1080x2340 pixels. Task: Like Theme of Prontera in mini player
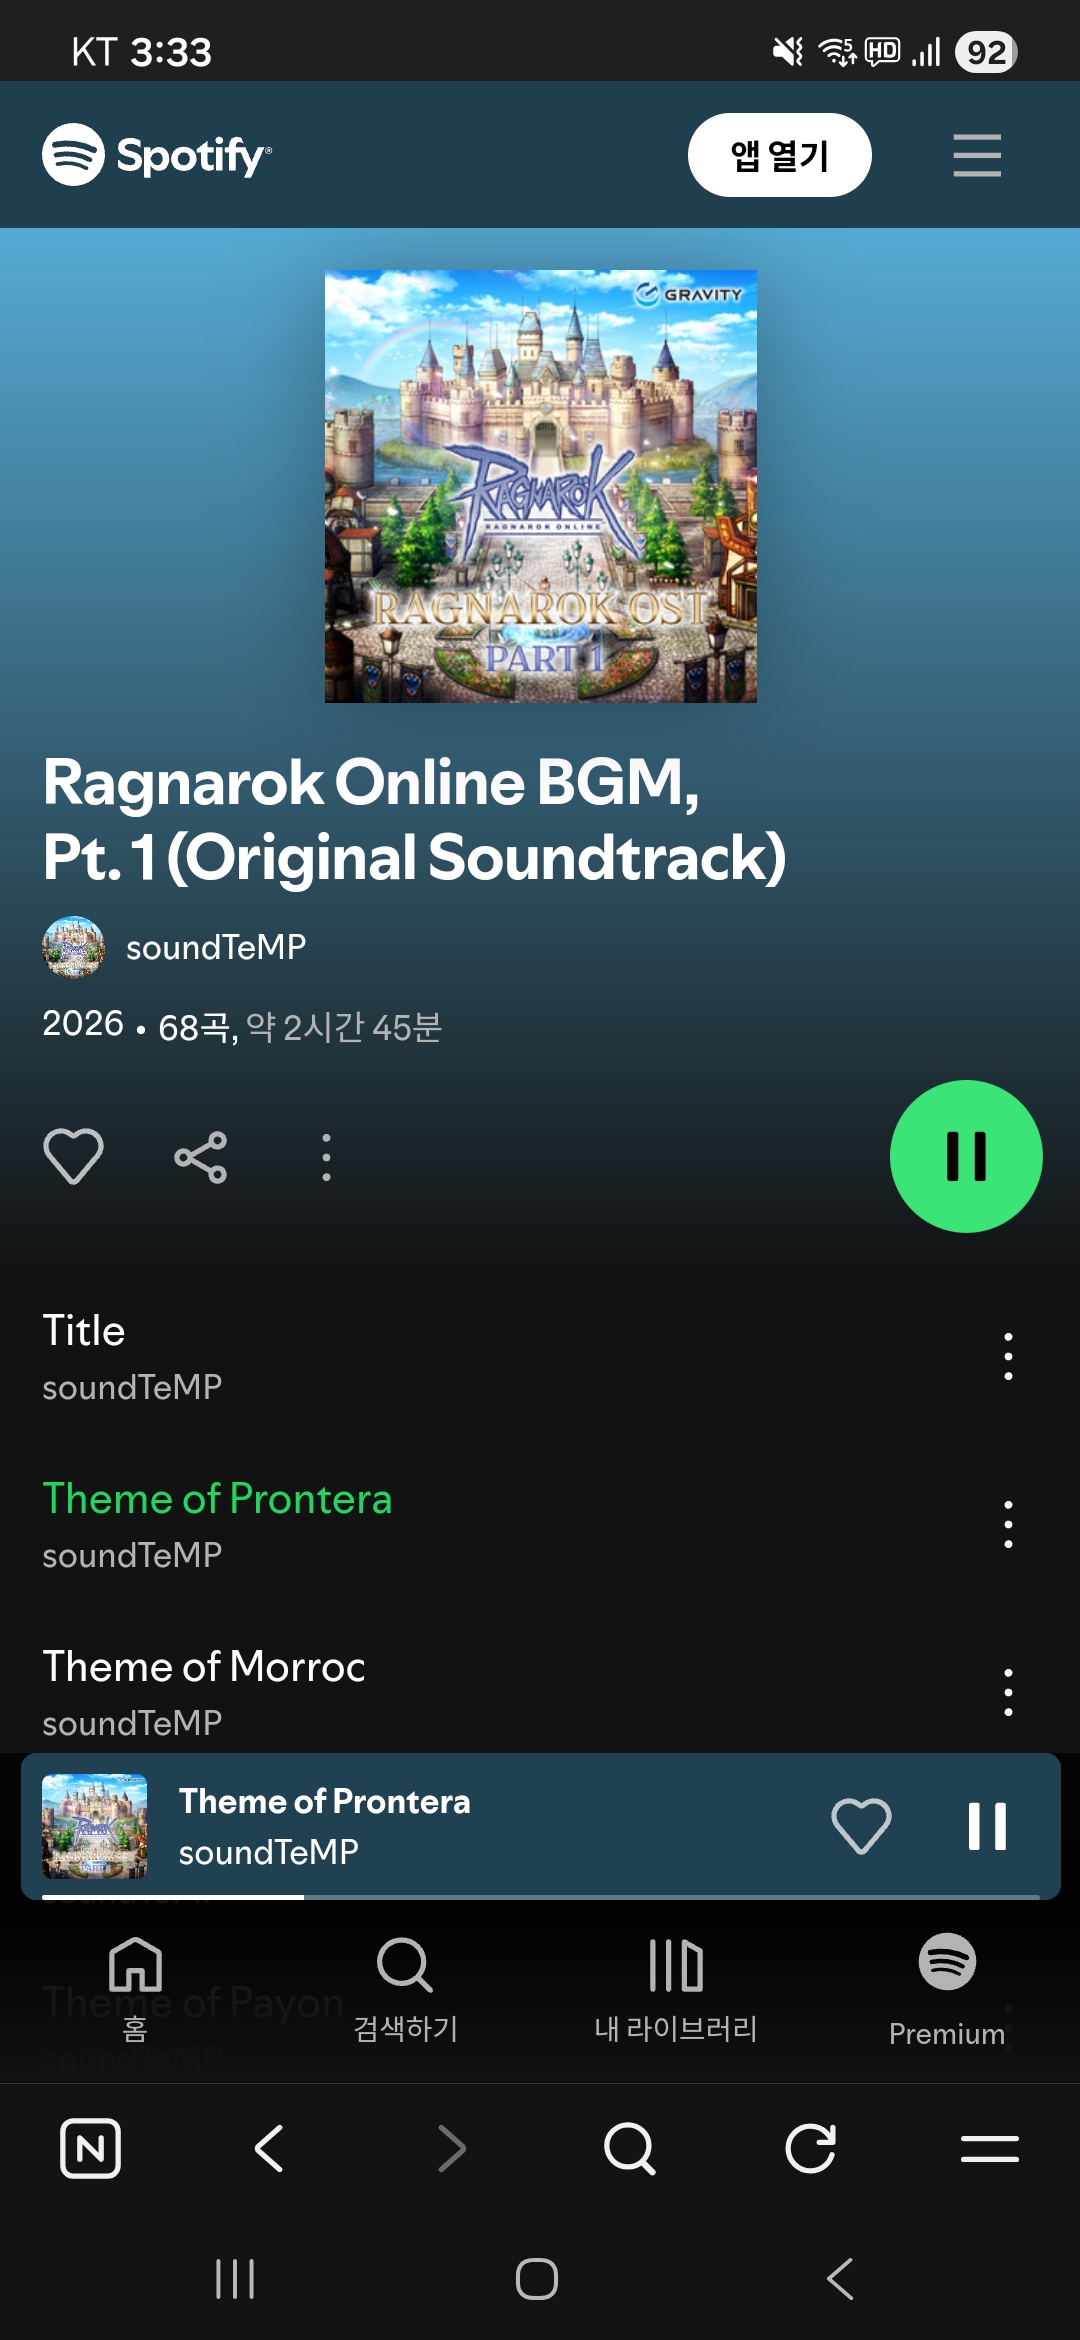pos(861,1826)
